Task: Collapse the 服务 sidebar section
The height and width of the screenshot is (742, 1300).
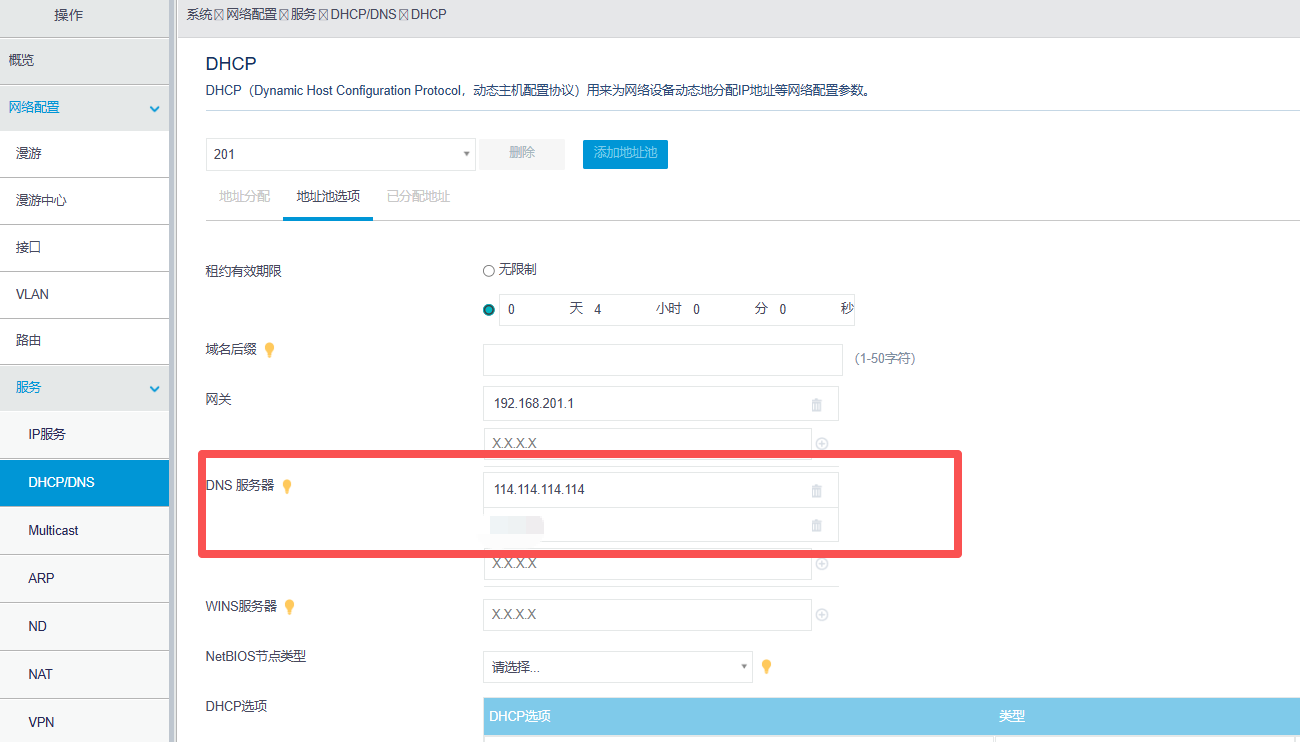Action: [154, 388]
